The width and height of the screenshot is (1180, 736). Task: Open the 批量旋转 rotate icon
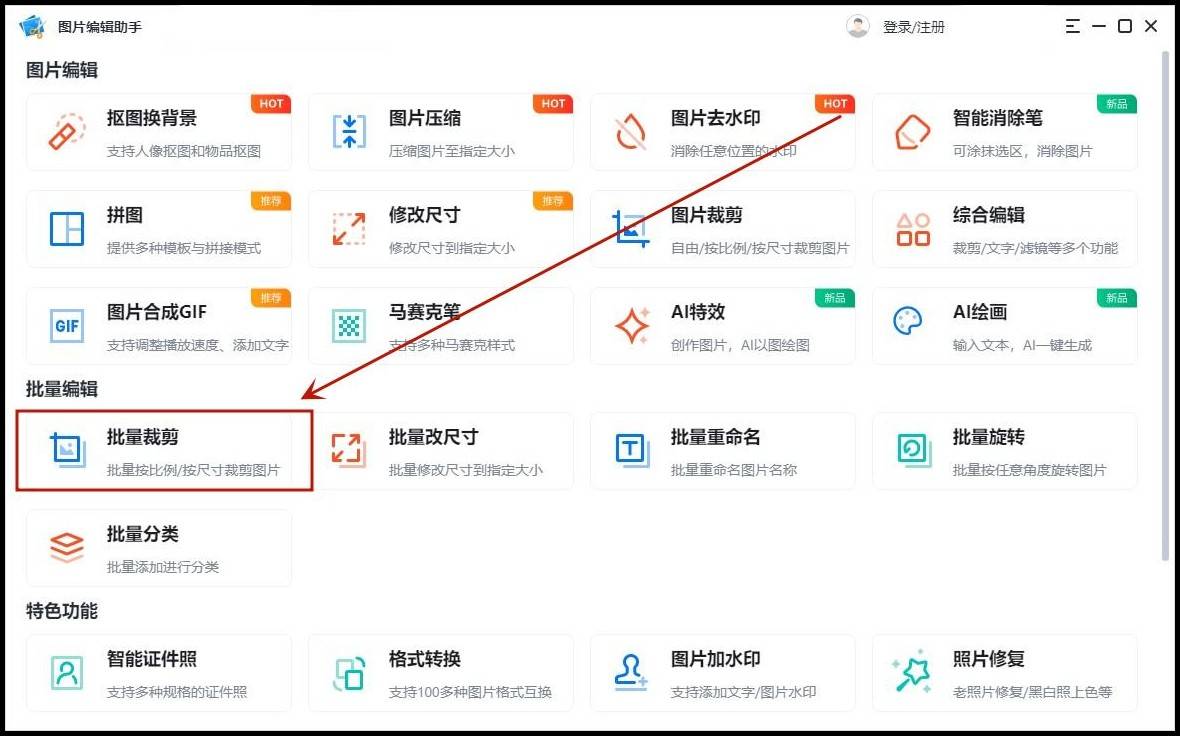coord(914,450)
